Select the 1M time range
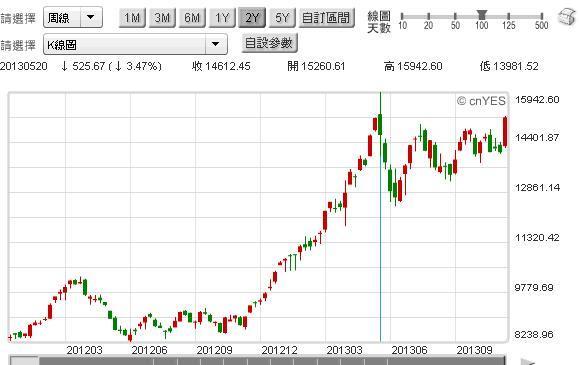The height and width of the screenshot is (365, 579). pyautogui.click(x=132, y=18)
